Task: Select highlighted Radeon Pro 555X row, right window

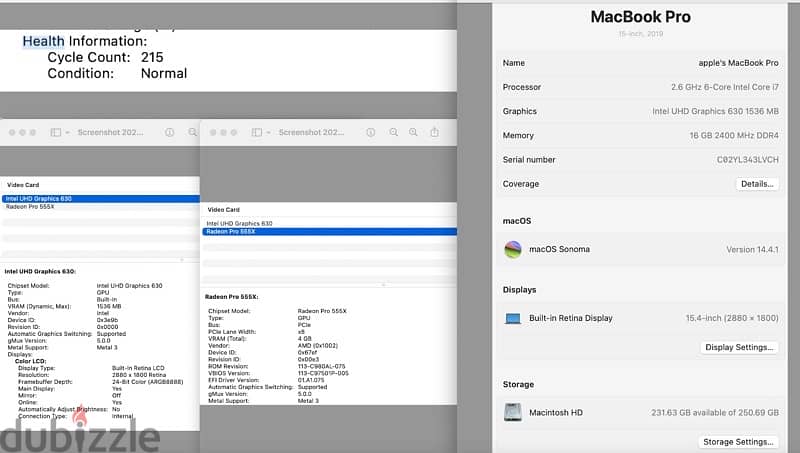Action: click(330, 232)
